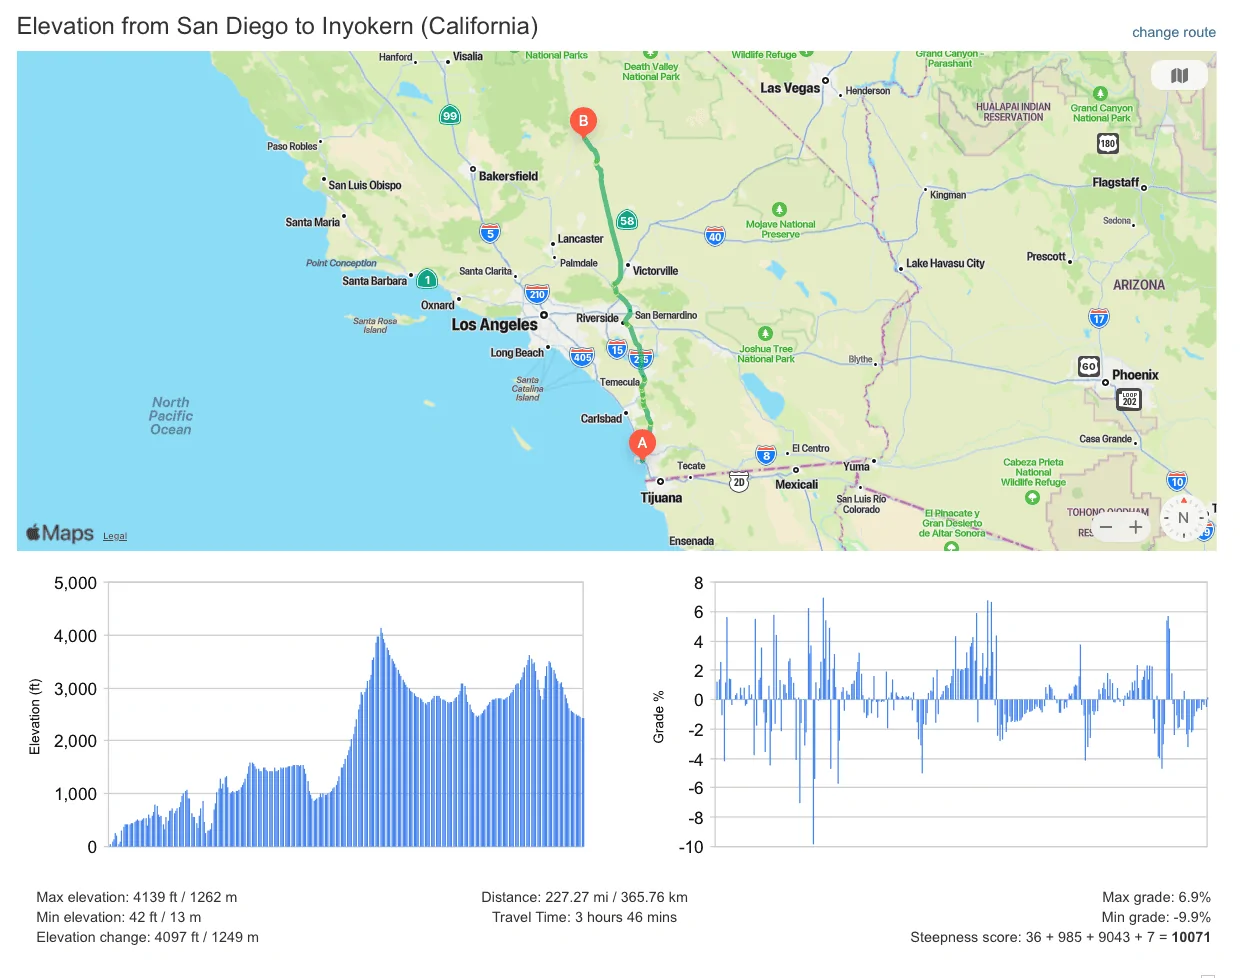Image resolution: width=1245 pixels, height=978 pixels.
Task: Click the Interstate 405 shield
Action: coord(582,357)
